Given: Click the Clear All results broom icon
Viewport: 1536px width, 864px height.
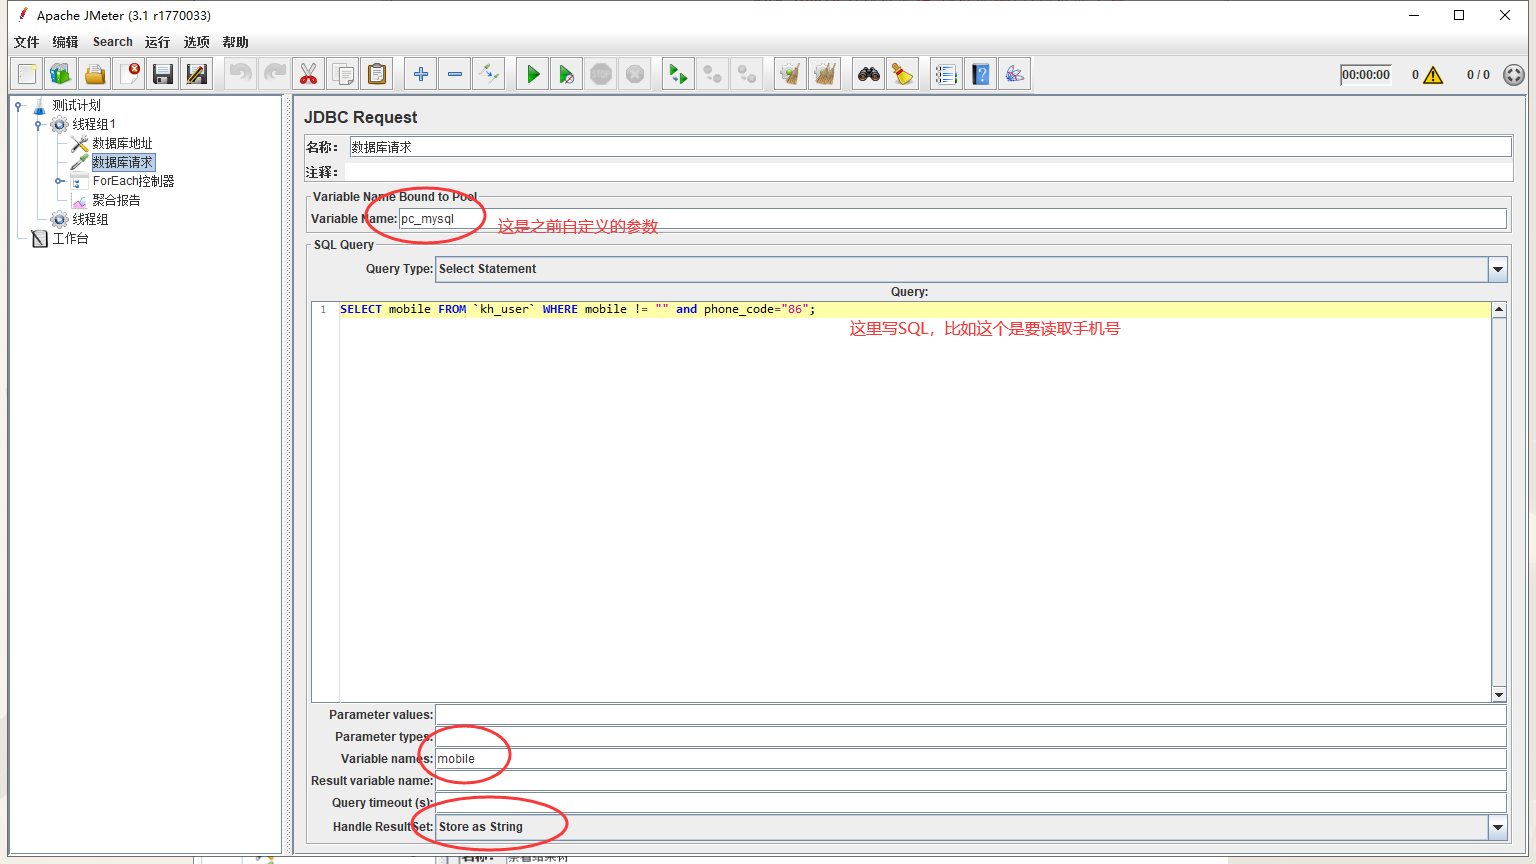Looking at the screenshot, I should pyautogui.click(x=824, y=73).
